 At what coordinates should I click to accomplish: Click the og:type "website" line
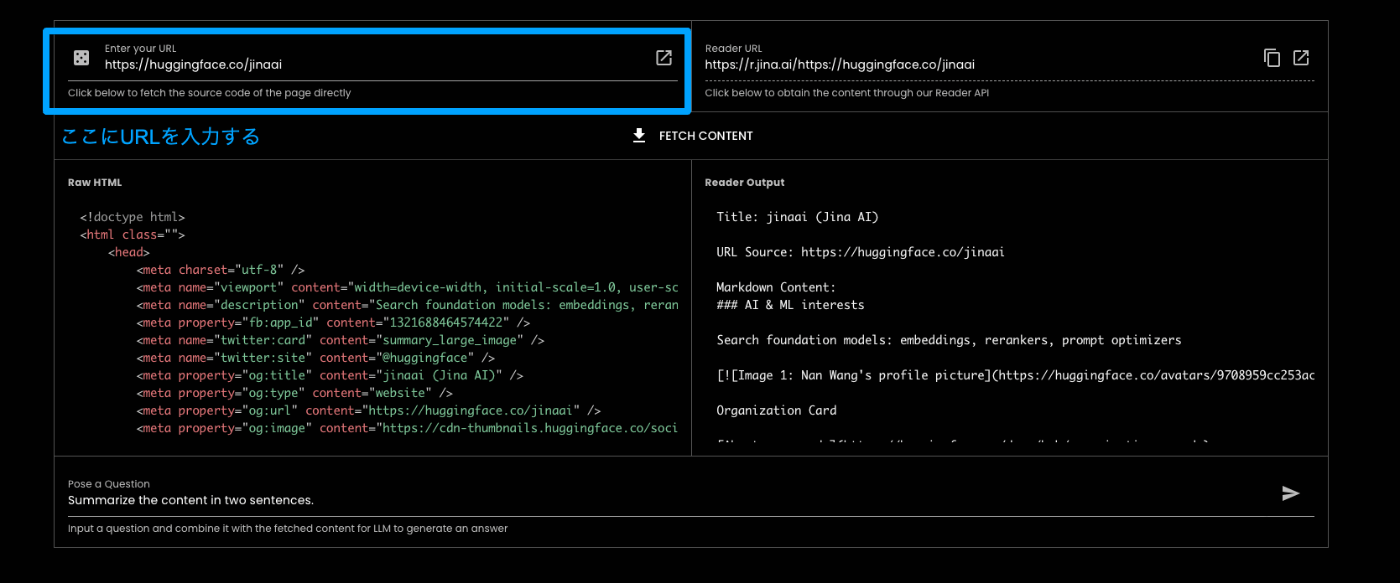click(x=295, y=393)
